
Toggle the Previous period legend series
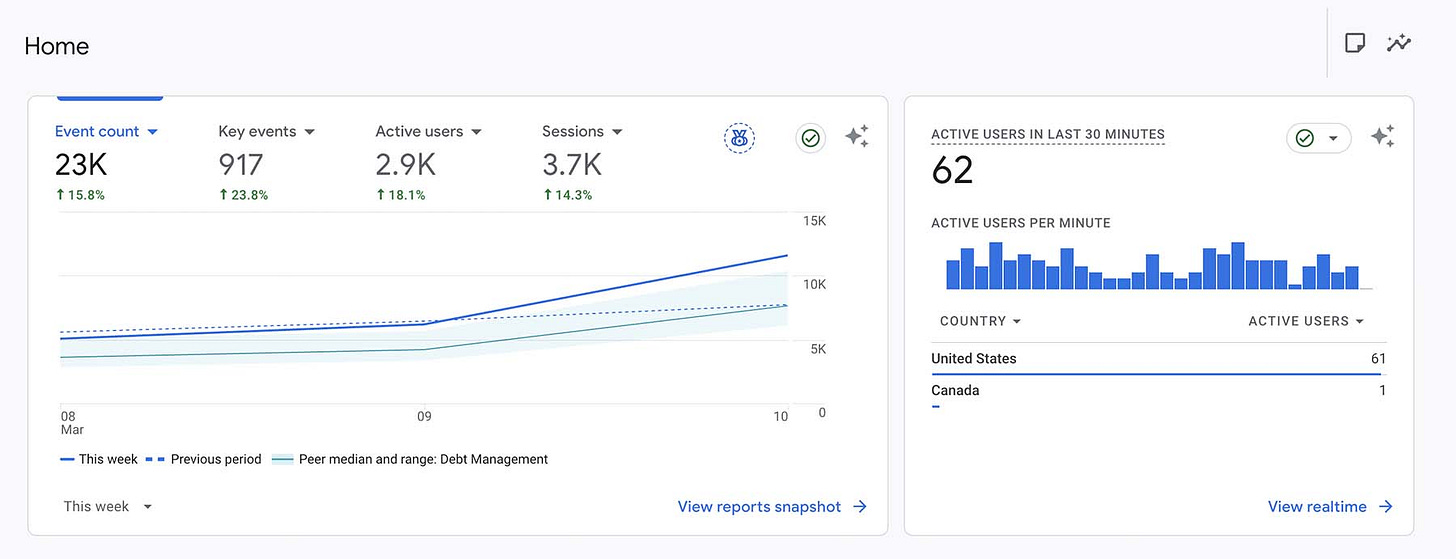tap(204, 459)
